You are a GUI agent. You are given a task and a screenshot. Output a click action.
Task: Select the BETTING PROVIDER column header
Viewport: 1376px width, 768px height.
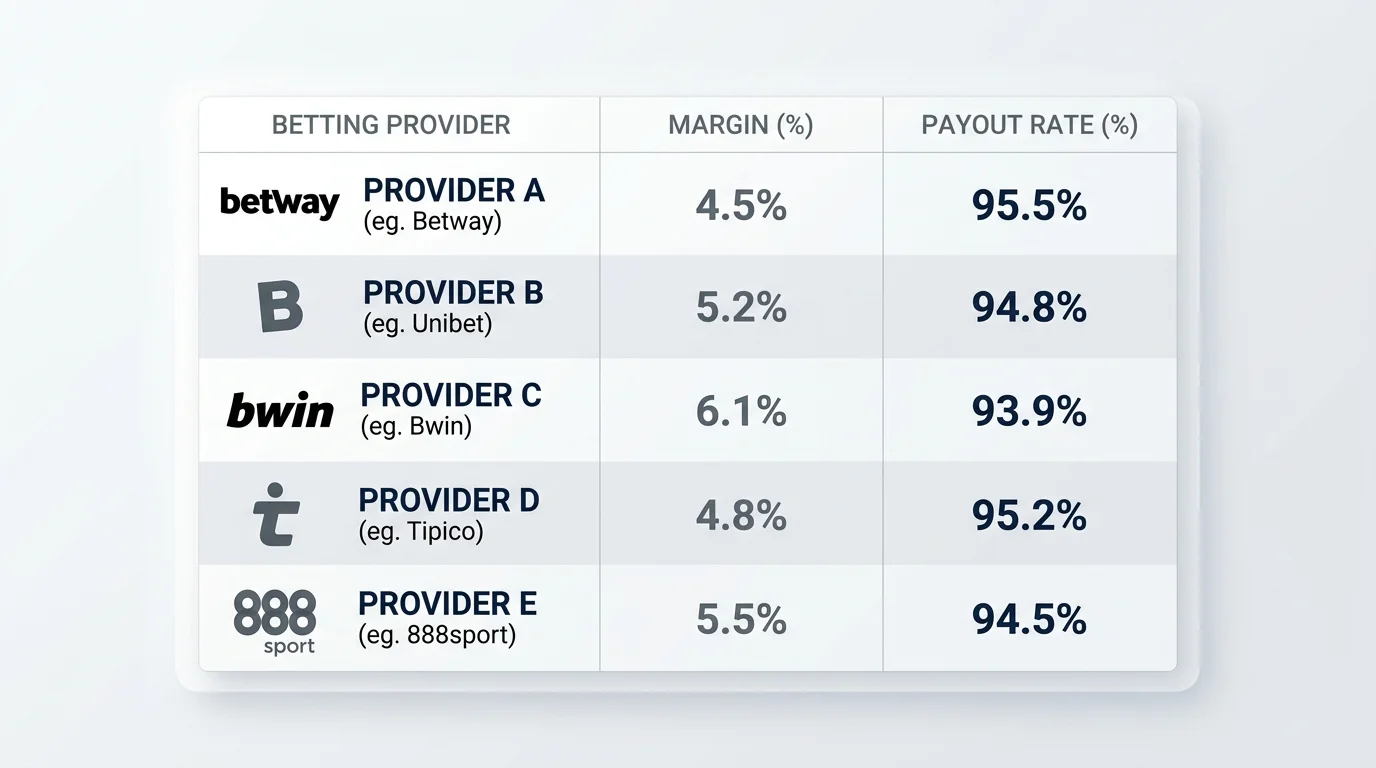point(391,125)
